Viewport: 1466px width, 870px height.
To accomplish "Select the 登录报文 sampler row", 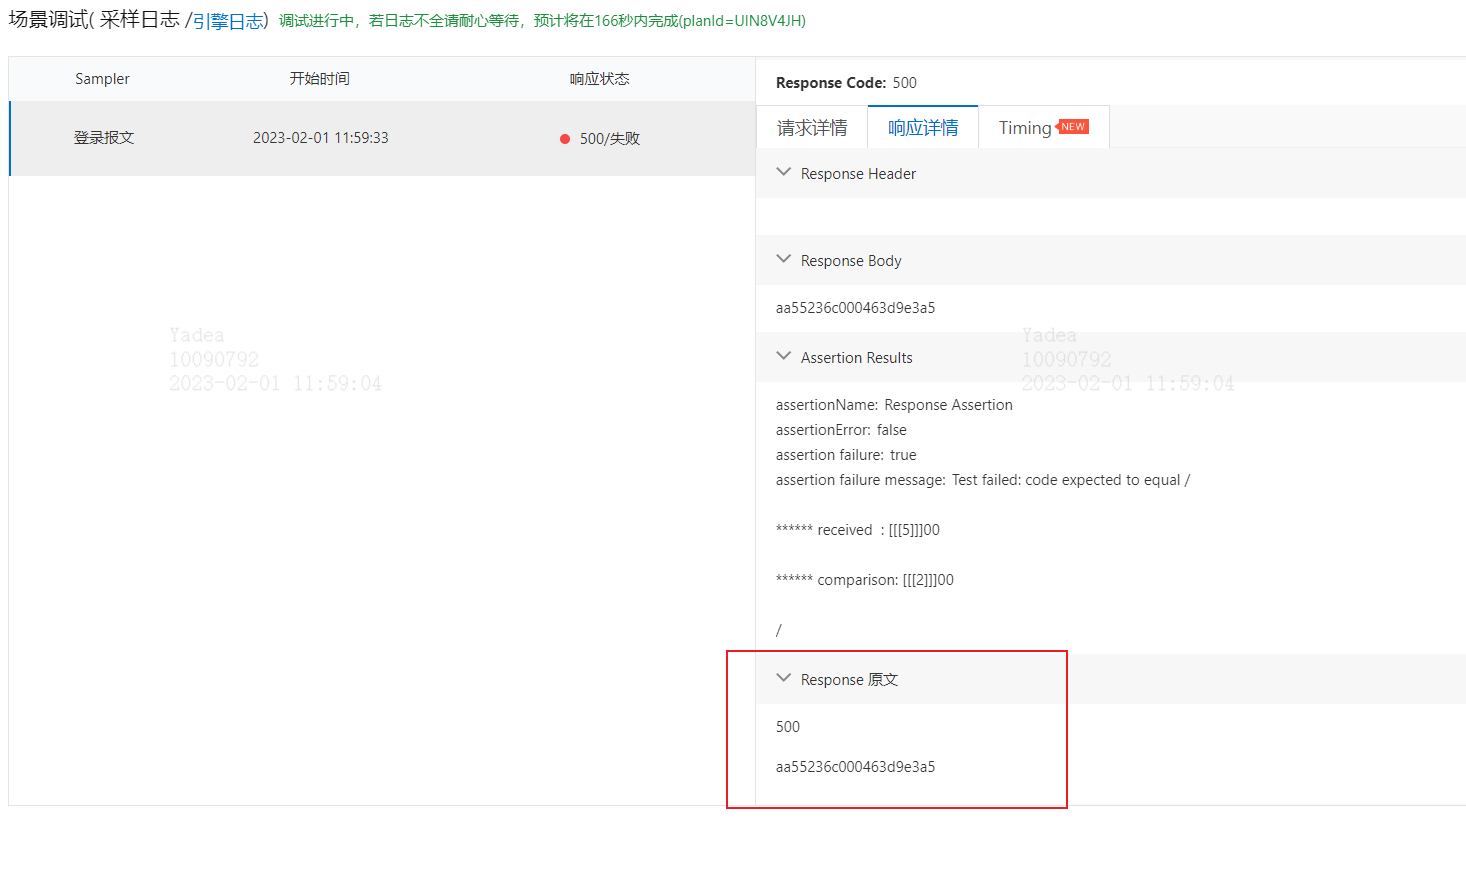I will click(104, 138).
